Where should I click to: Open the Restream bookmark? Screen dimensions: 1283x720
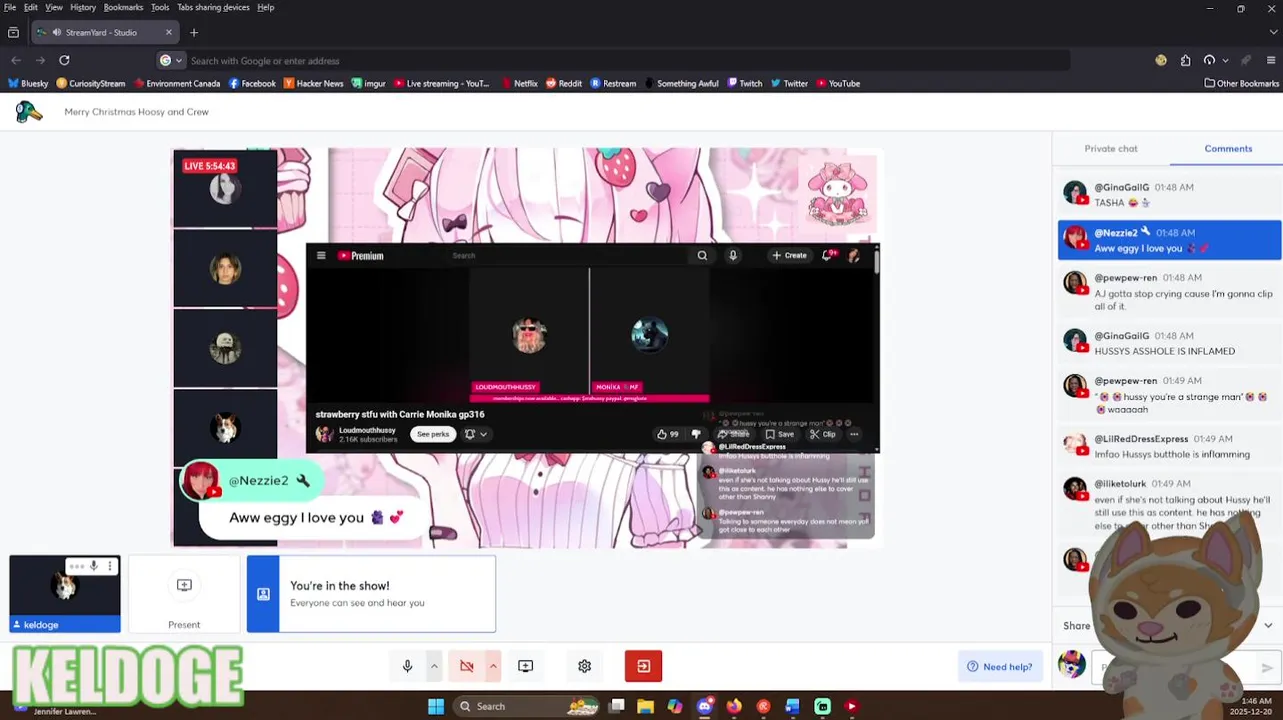[613, 84]
